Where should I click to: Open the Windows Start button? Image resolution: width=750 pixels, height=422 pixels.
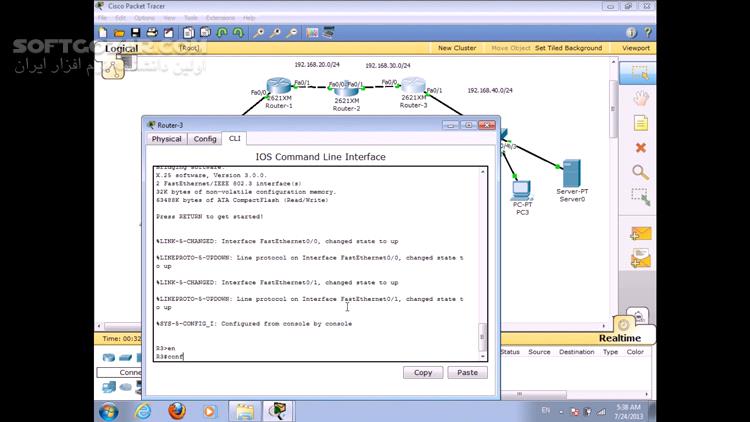109,411
